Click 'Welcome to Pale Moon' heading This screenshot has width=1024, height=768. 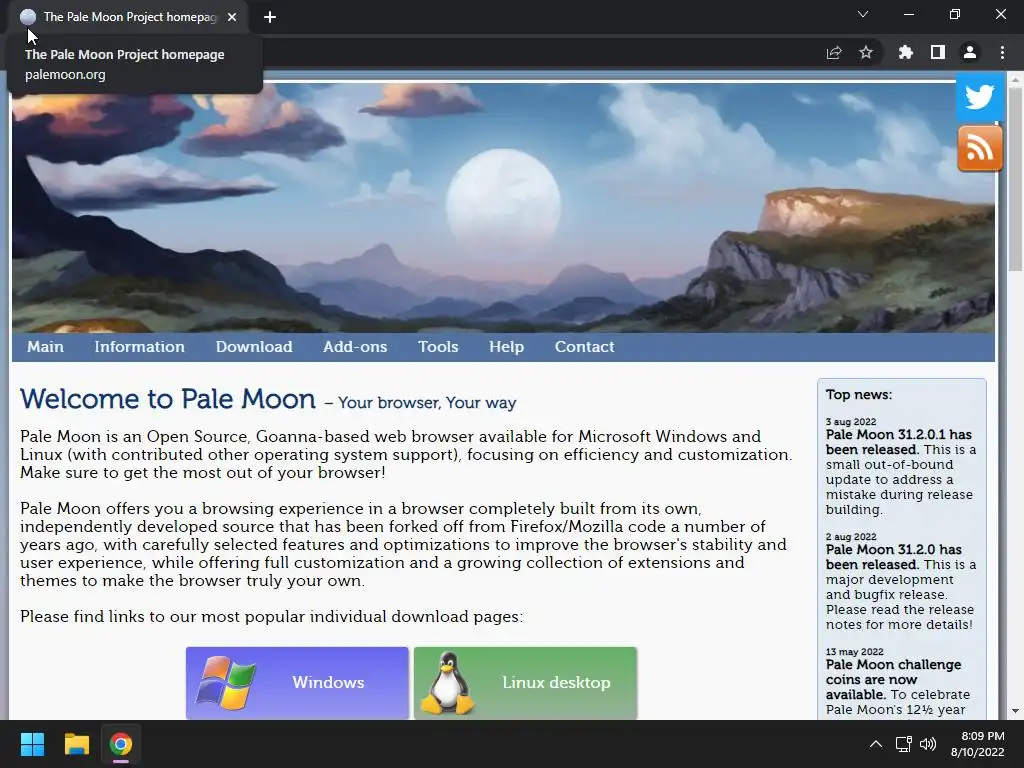pyautogui.click(x=168, y=399)
